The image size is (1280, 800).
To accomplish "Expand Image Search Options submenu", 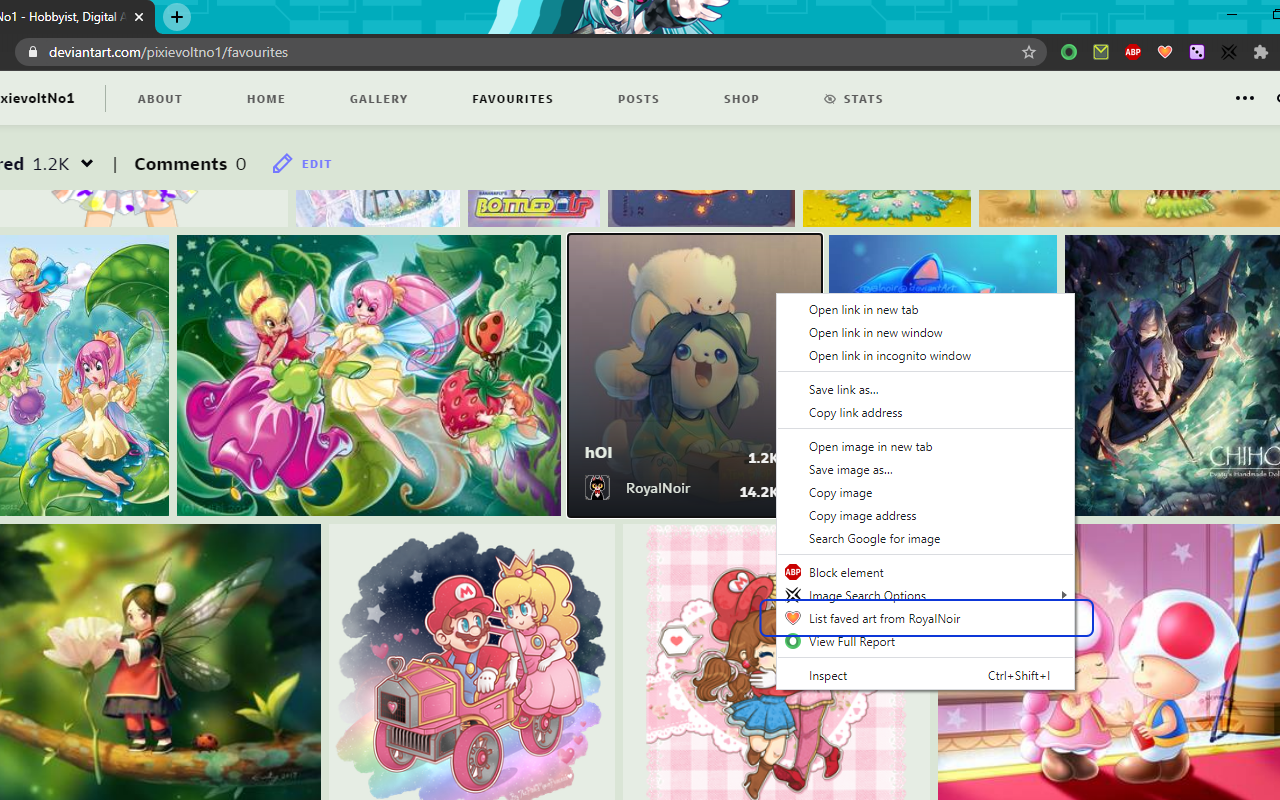I will pyautogui.click(x=867, y=596).
